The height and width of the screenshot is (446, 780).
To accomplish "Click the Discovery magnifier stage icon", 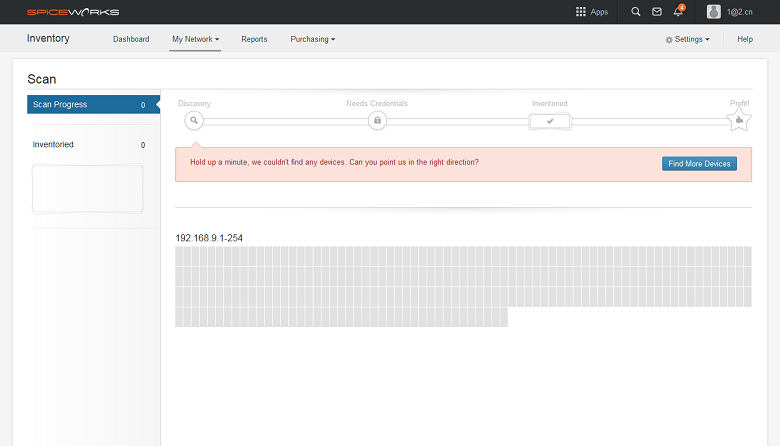I will pos(194,120).
